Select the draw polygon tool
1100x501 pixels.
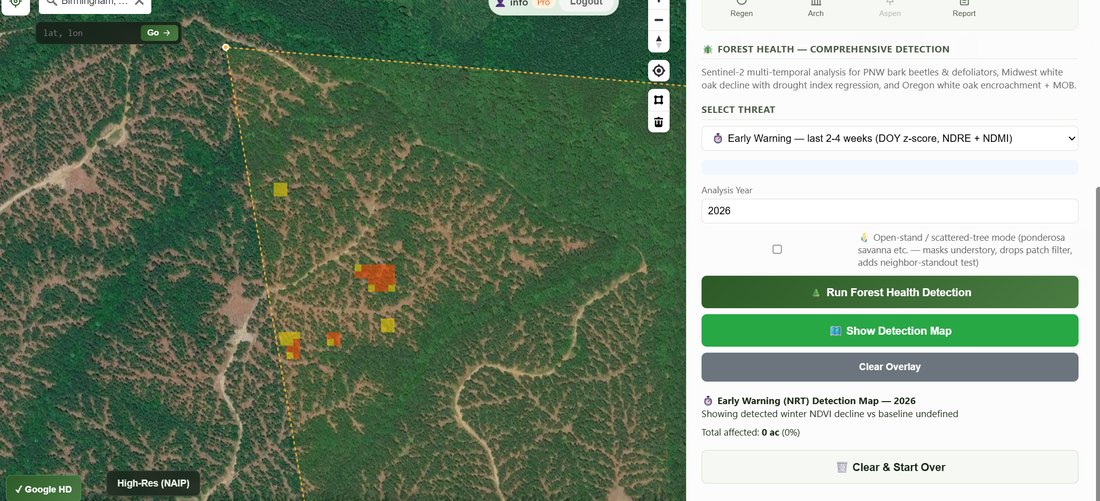coord(658,100)
